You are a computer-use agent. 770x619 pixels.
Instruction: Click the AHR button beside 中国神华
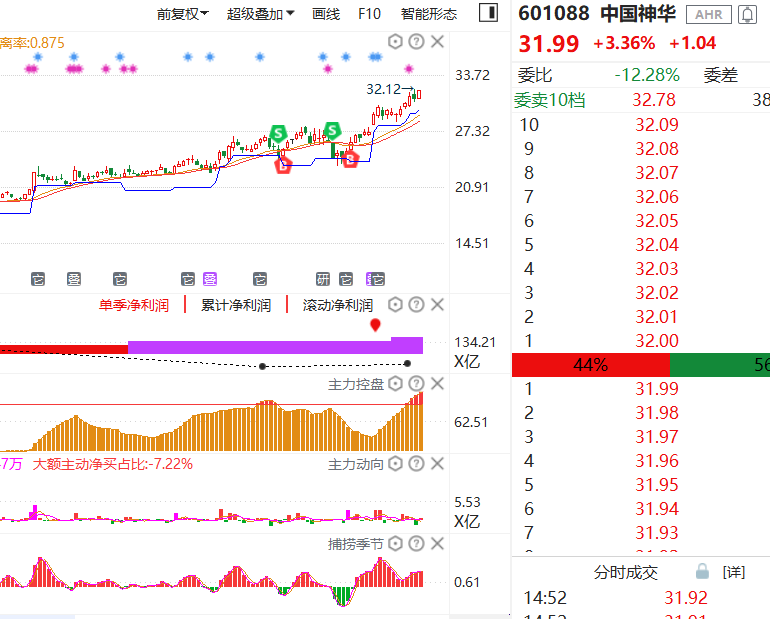pyautogui.click(x=709, y=15)
